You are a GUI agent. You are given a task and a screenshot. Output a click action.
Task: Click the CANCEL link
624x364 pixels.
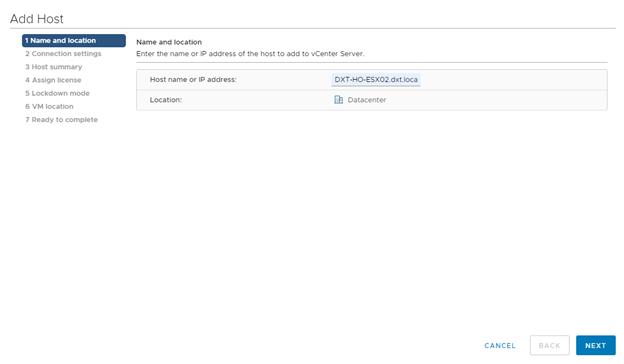coord(499,346)
